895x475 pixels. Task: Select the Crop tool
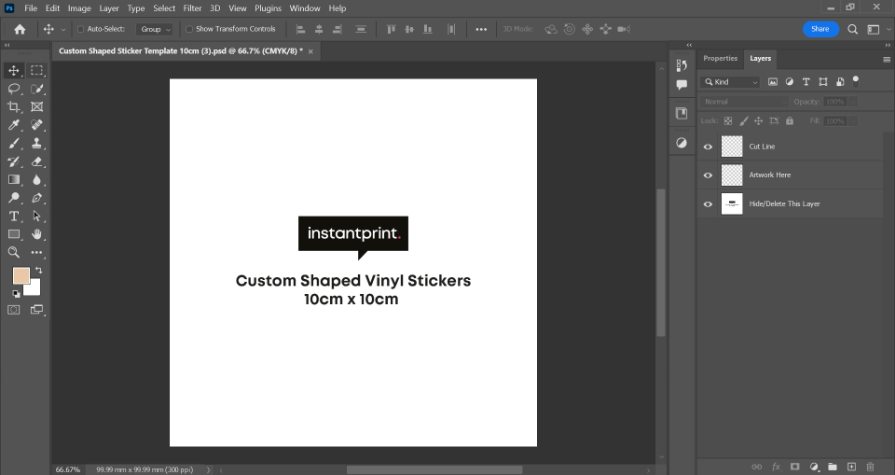tap(14, 107)
